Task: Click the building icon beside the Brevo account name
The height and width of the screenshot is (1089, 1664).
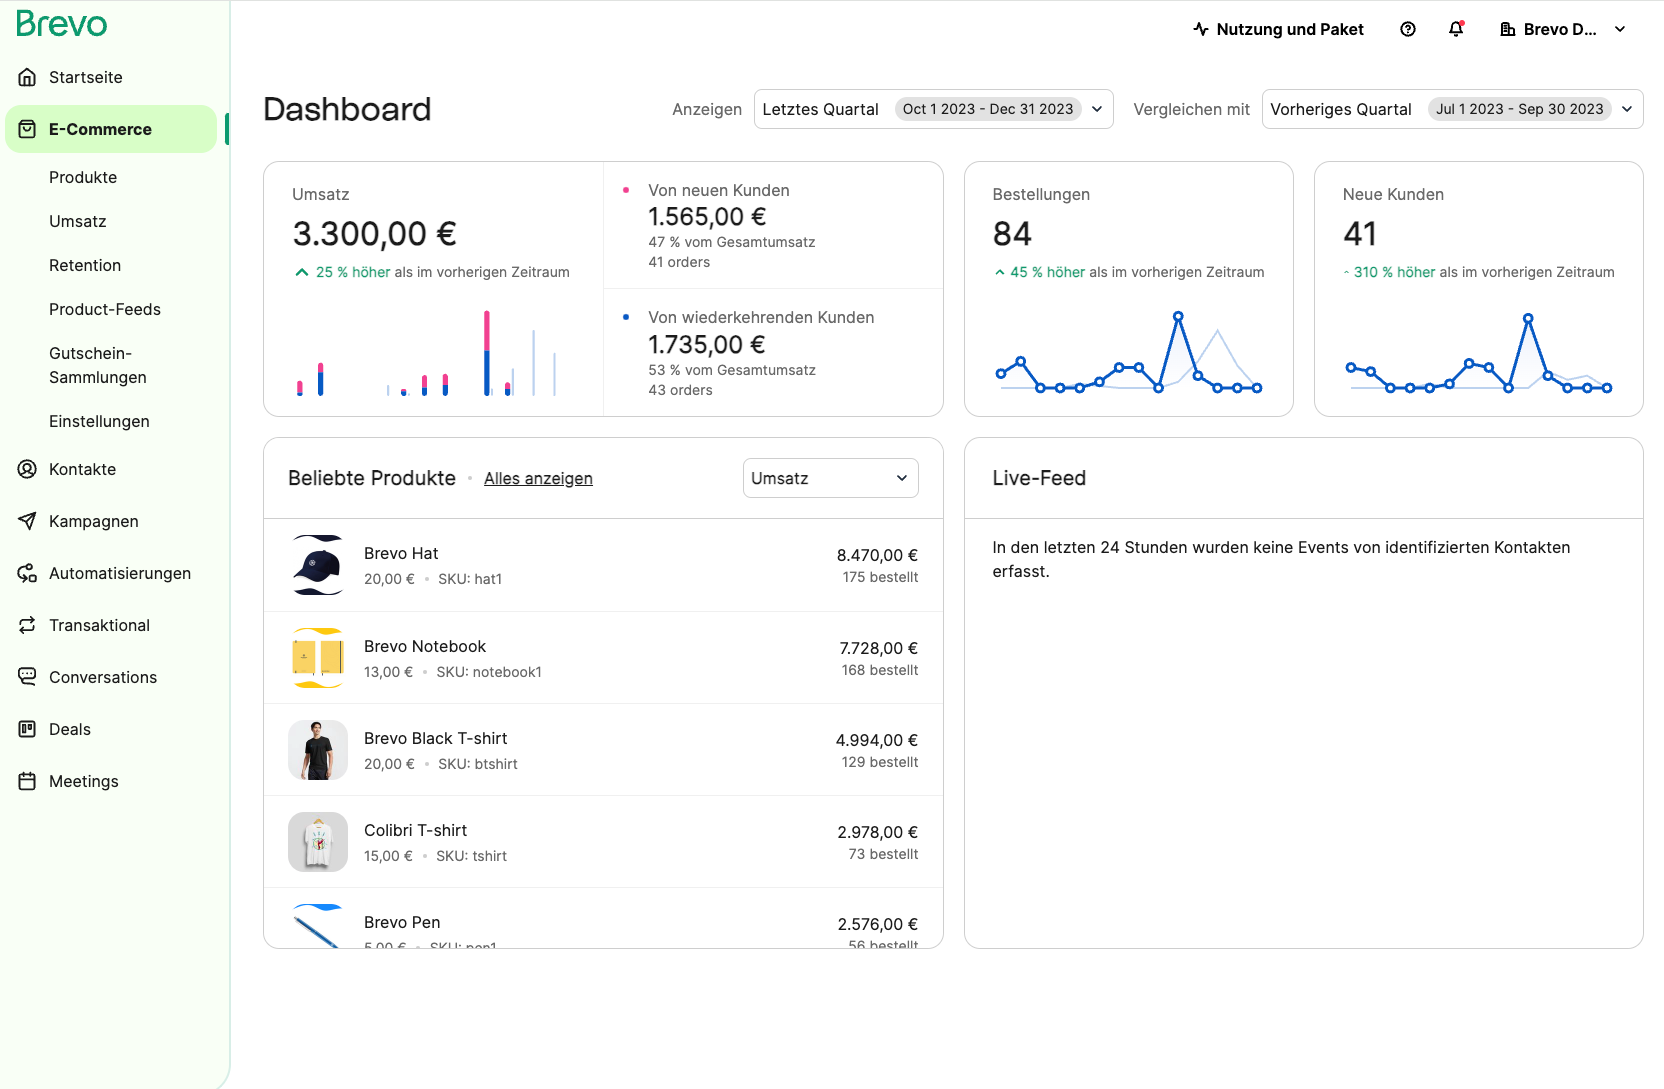Action: [x=1508, y=29]
